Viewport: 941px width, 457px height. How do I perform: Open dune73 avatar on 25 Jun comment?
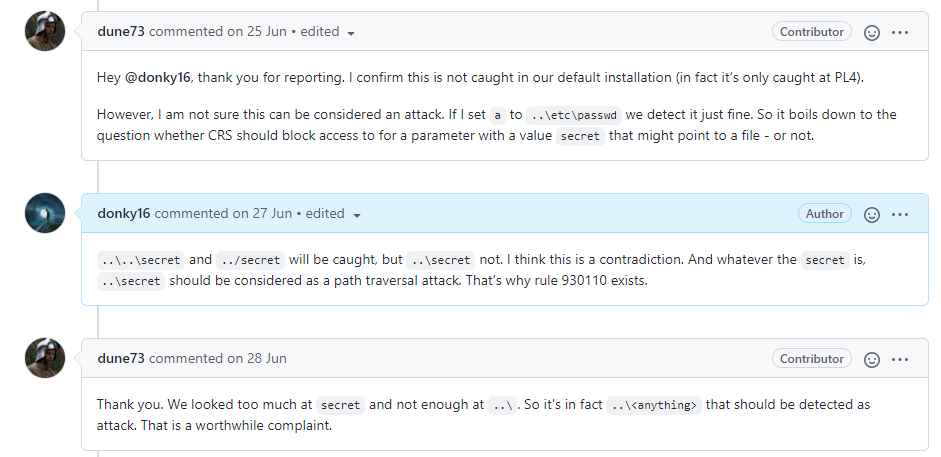[x=45, y=31]
